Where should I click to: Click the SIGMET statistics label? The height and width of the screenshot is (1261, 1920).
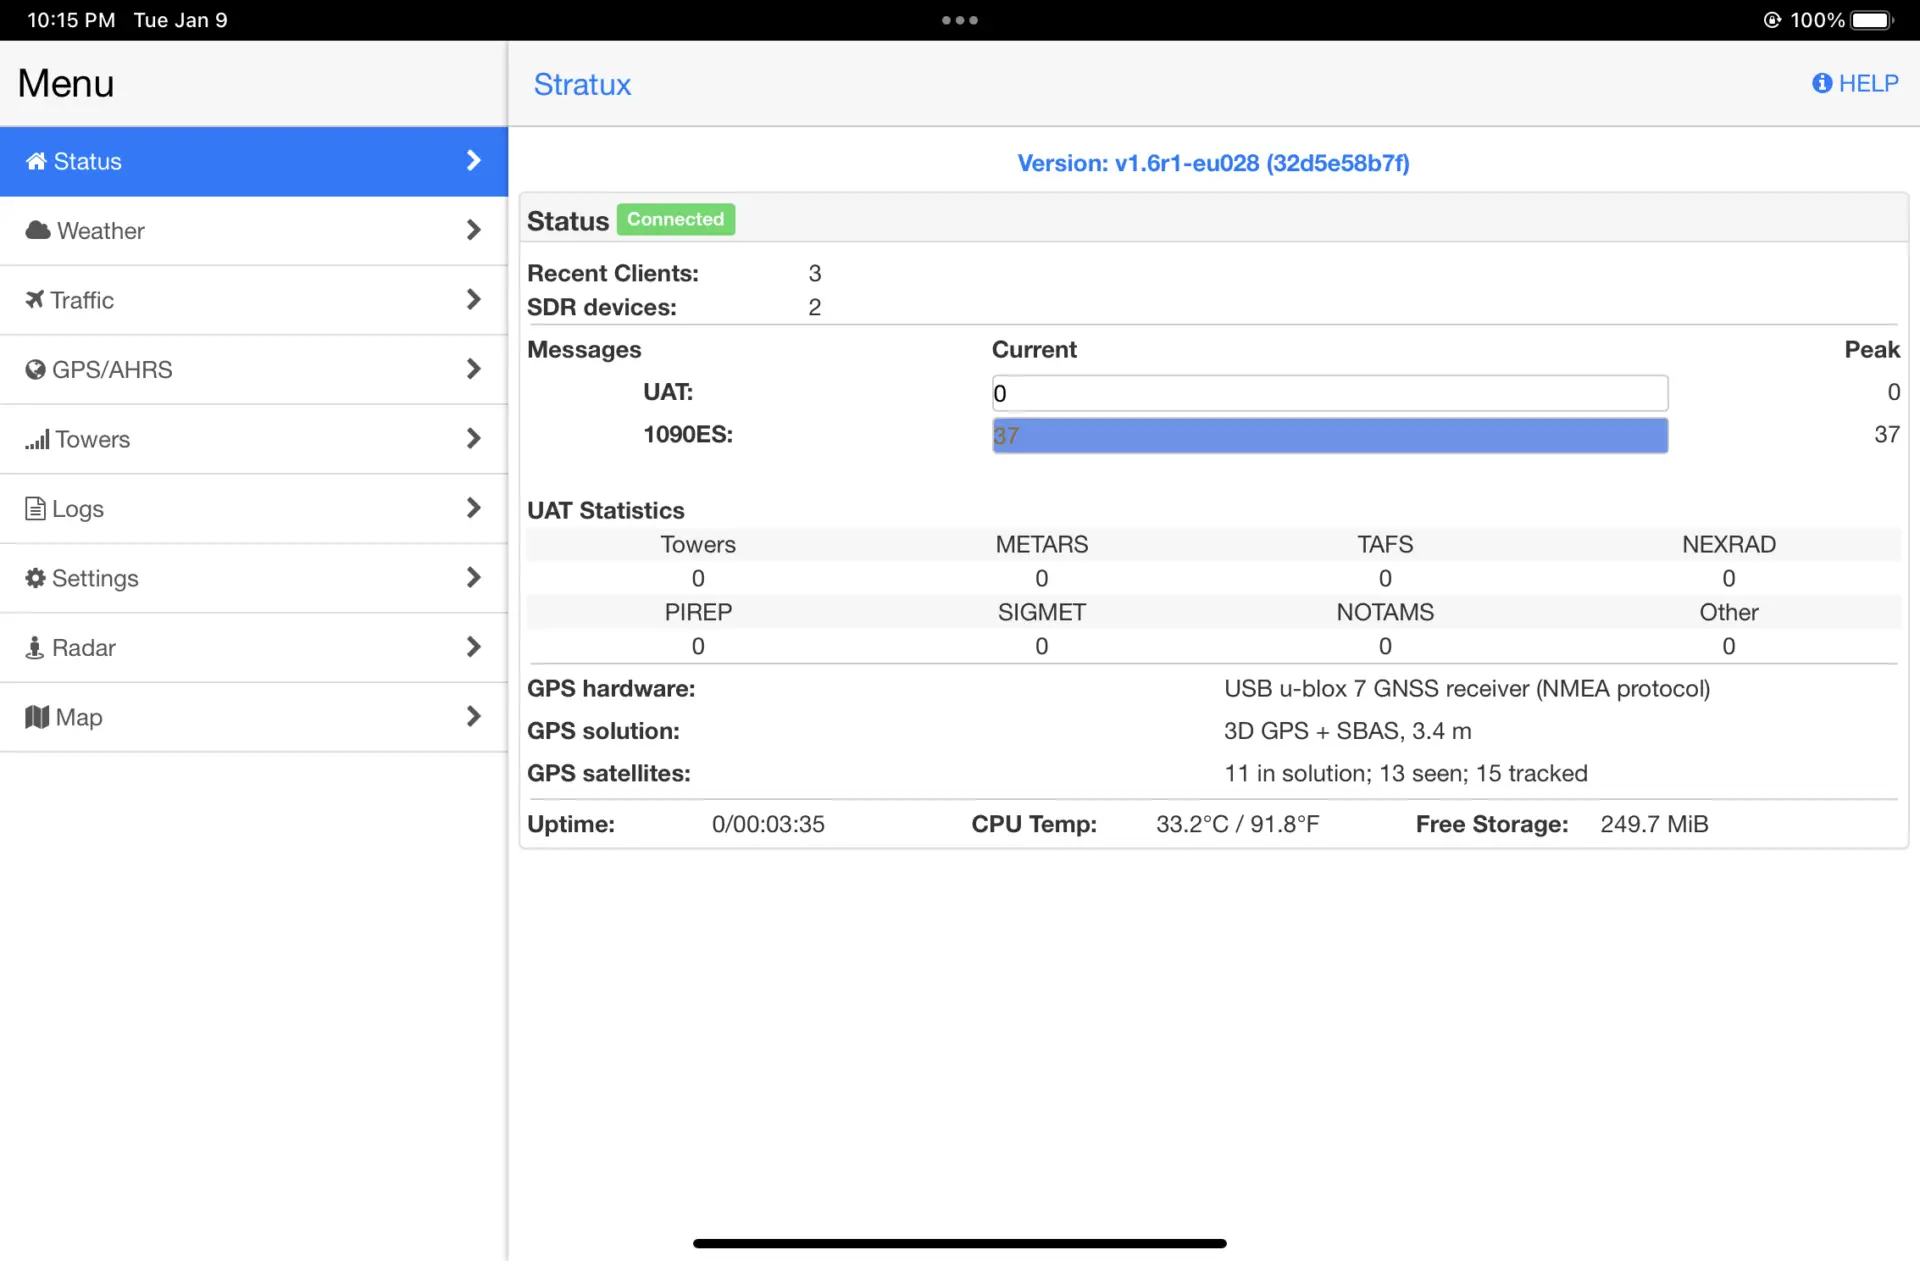coord(1042,612)
